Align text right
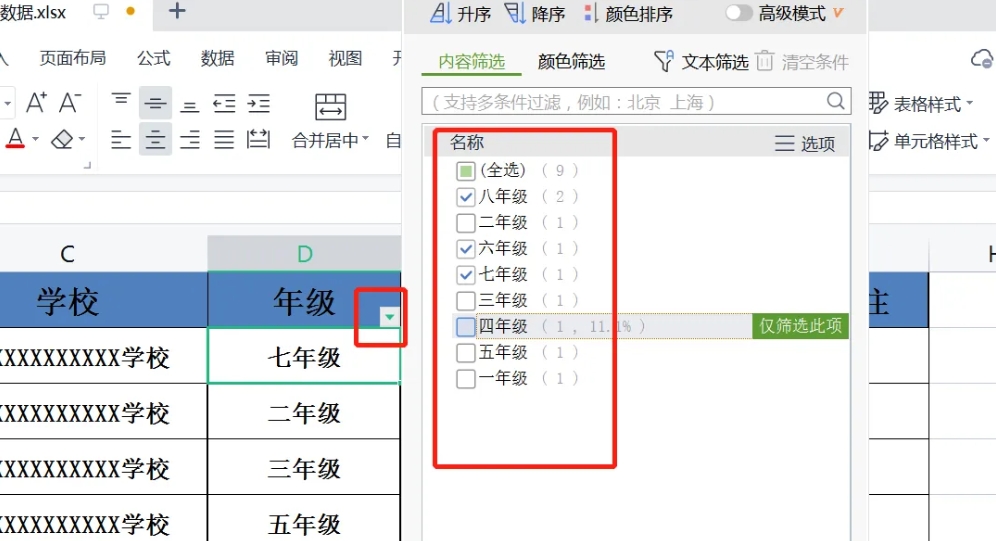The width and height of the screenshot is (996, 541). (189, 139)
